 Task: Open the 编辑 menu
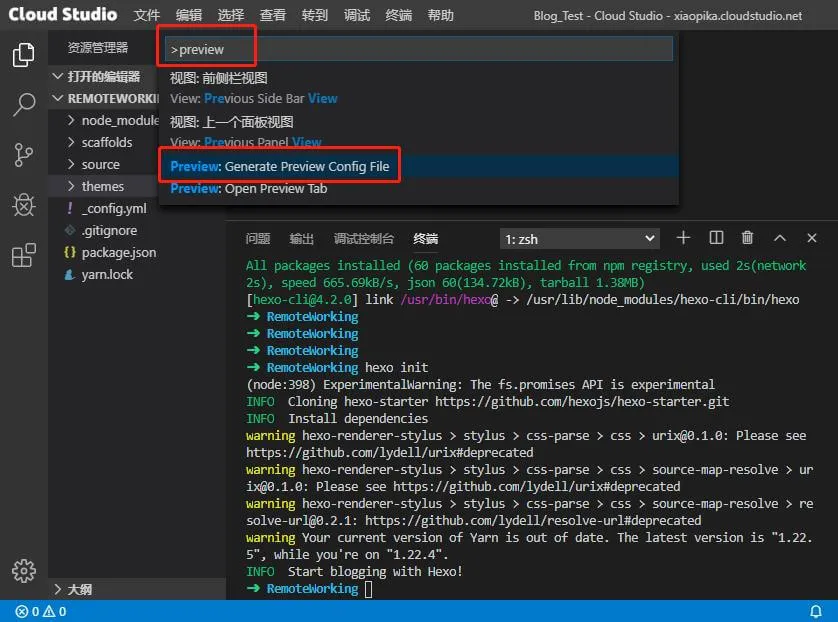(x=189, y=15)
